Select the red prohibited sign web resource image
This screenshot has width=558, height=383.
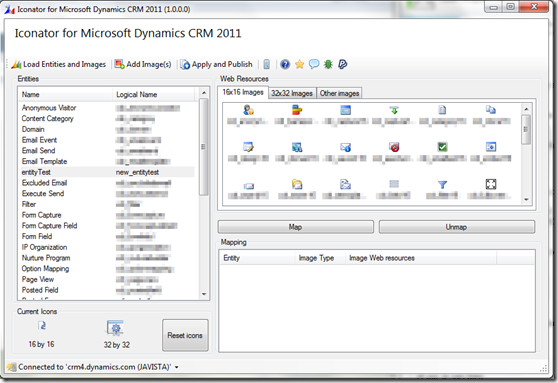click(394, 147)
